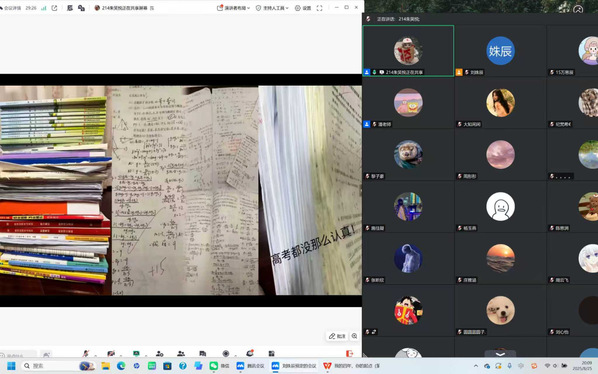Open the settings gear in the meeting header
The width and height of the screenshot is (598, 374).
[303, 8]
